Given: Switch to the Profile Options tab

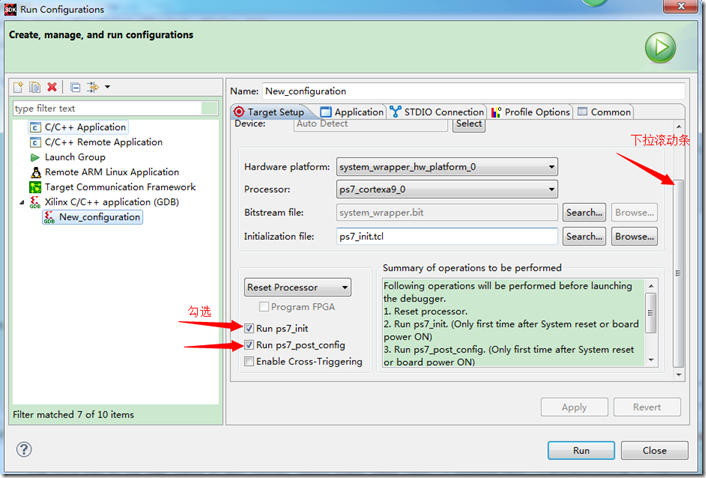Looking at the screenshot, I should 531,112.
